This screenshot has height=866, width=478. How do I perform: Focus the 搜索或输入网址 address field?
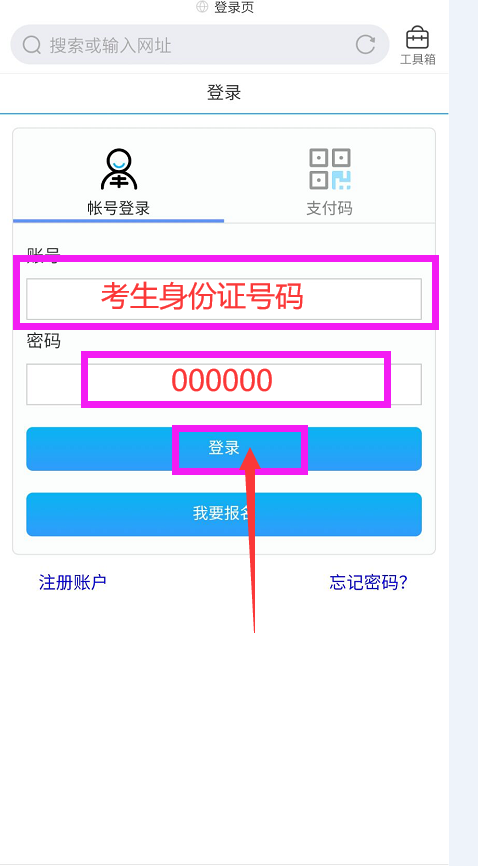coord(200,45)
